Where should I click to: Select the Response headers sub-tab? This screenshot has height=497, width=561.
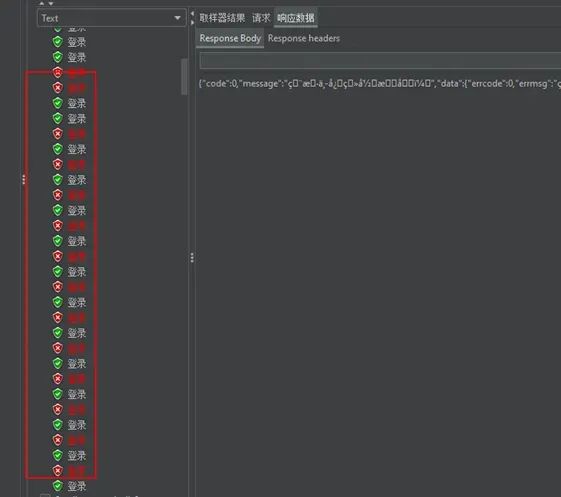click(x=303, y=38)
